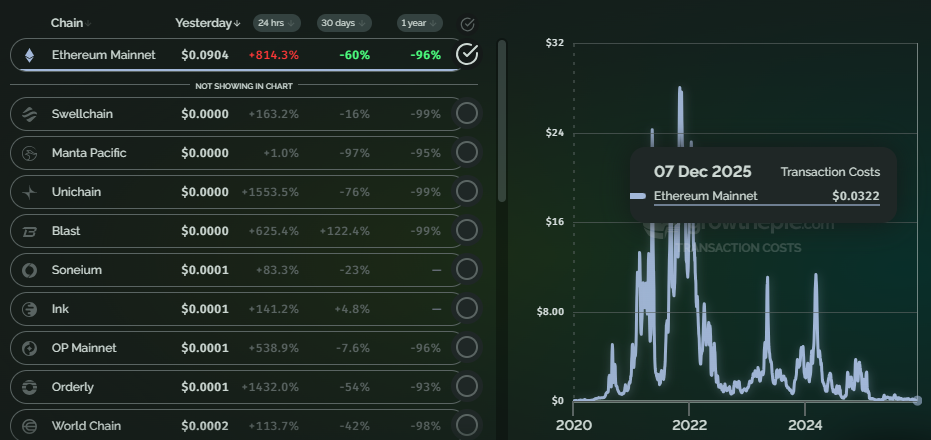Uncheck Ethereum Mainnet from the chart
931x440 pixels.
467,54
